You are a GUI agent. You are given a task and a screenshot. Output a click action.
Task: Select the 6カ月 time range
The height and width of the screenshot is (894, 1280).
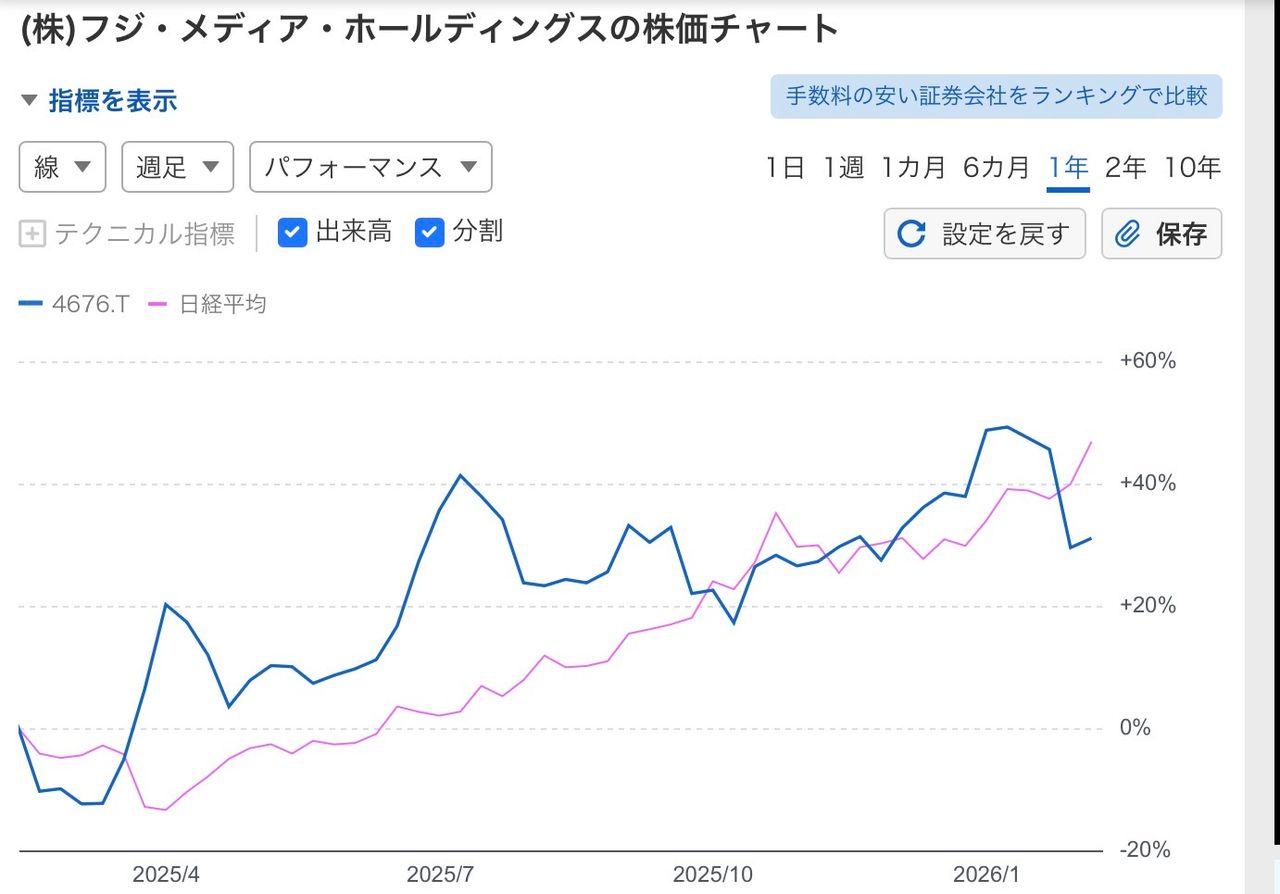point(995,168)
